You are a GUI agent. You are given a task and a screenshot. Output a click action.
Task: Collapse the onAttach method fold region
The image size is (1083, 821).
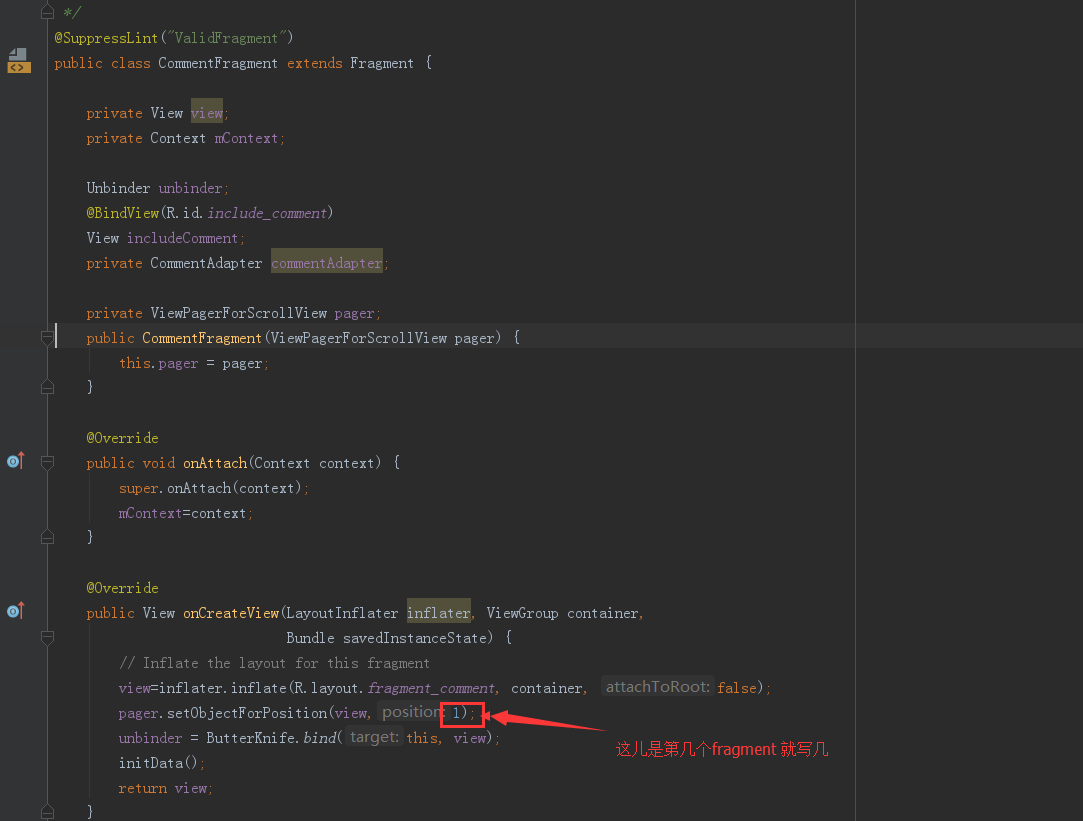(46, 463)
